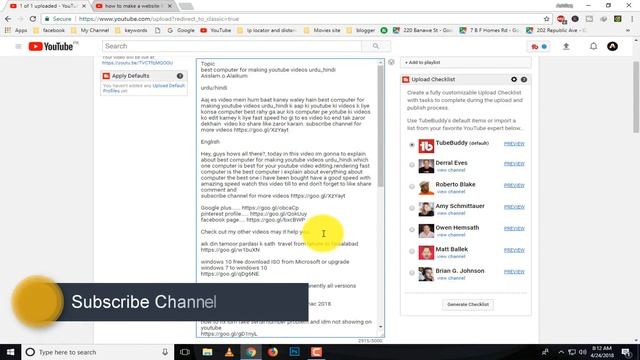Open Upload Checklist settings gear
Viewport: 640px width, 360px height.
[514, 79]
